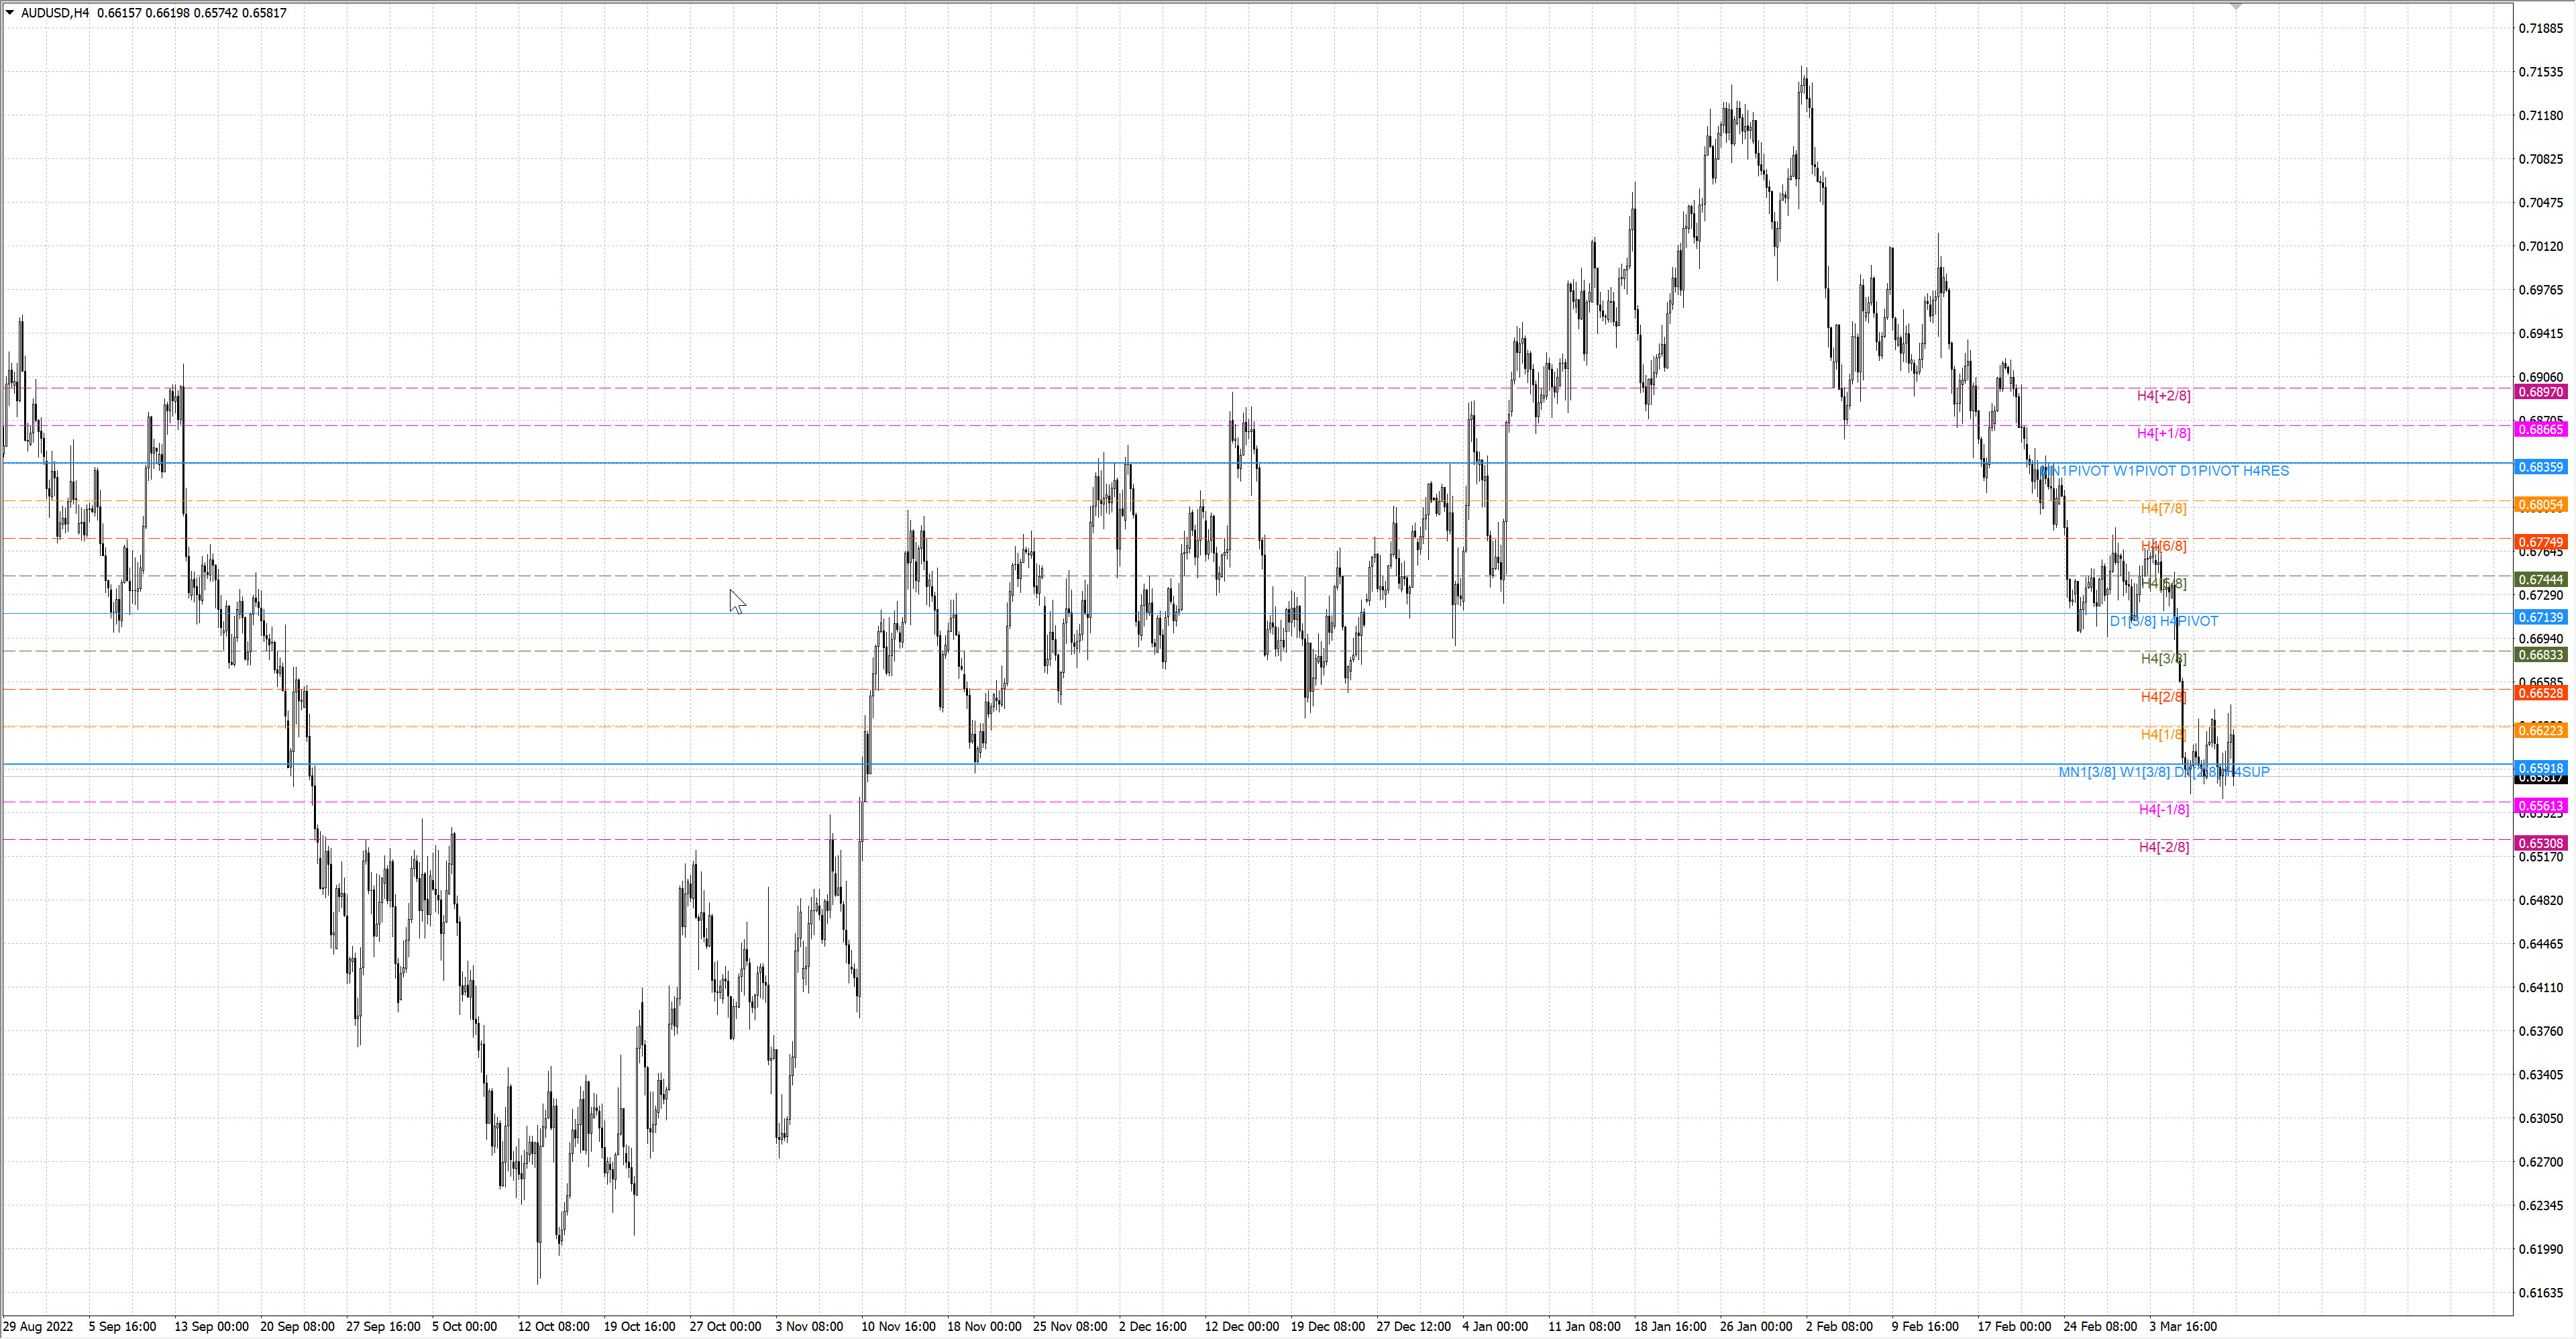Click 29 Aug 2022 date label
The height and width of the screenshot is (1339, 2576).
tap(38, 1327)
